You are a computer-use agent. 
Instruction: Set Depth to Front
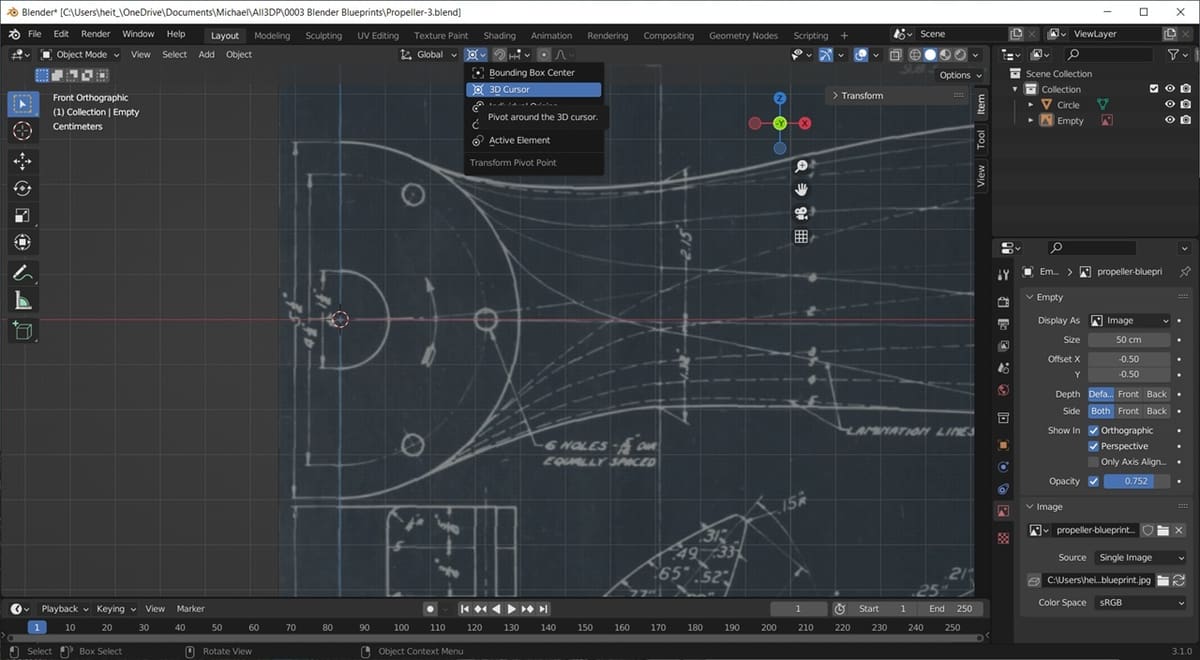tap(1128, 394)
